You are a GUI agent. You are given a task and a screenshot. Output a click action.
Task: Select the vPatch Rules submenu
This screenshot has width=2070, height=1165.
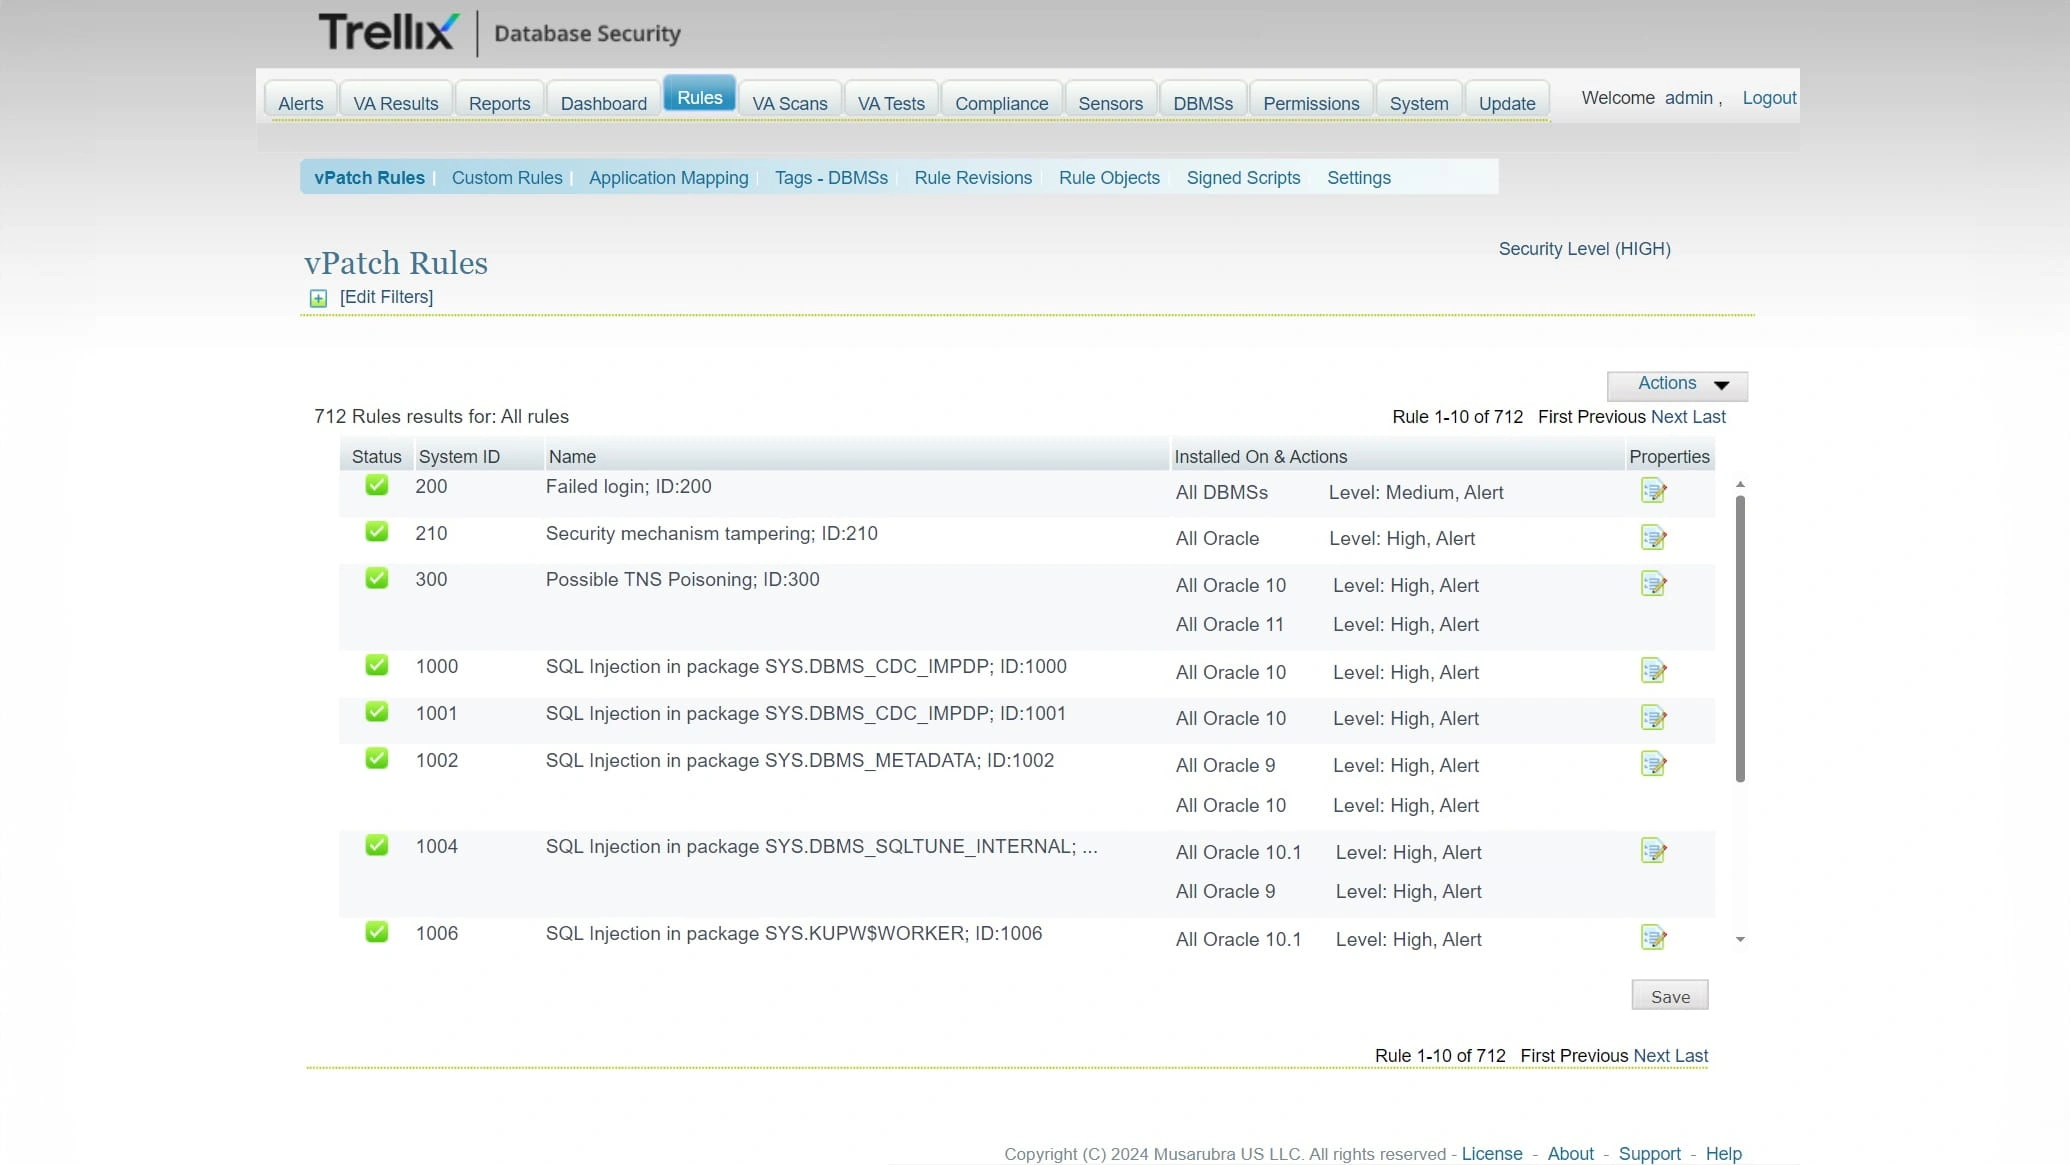tap(369, 177)
